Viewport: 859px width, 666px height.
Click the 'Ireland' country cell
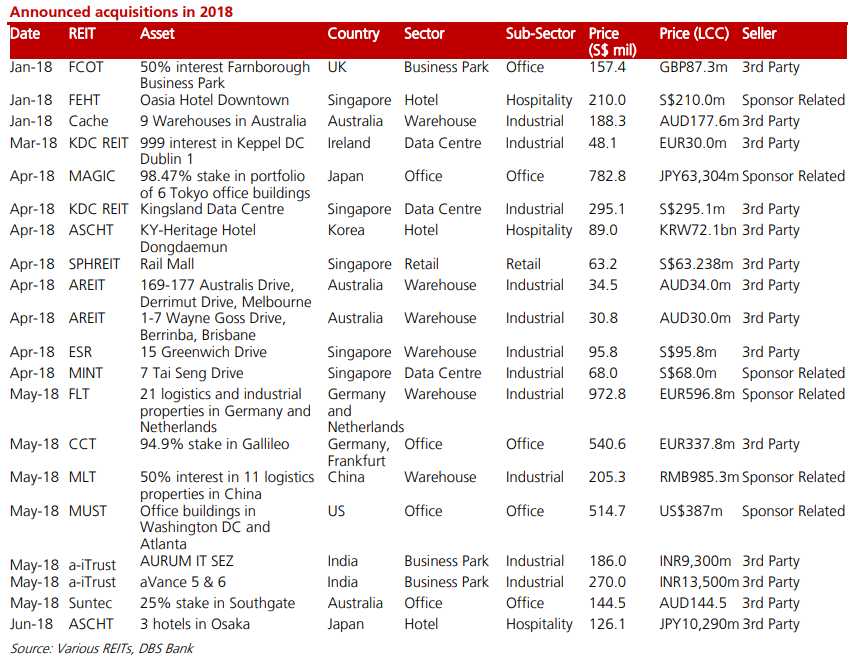(x=349, y=143)
